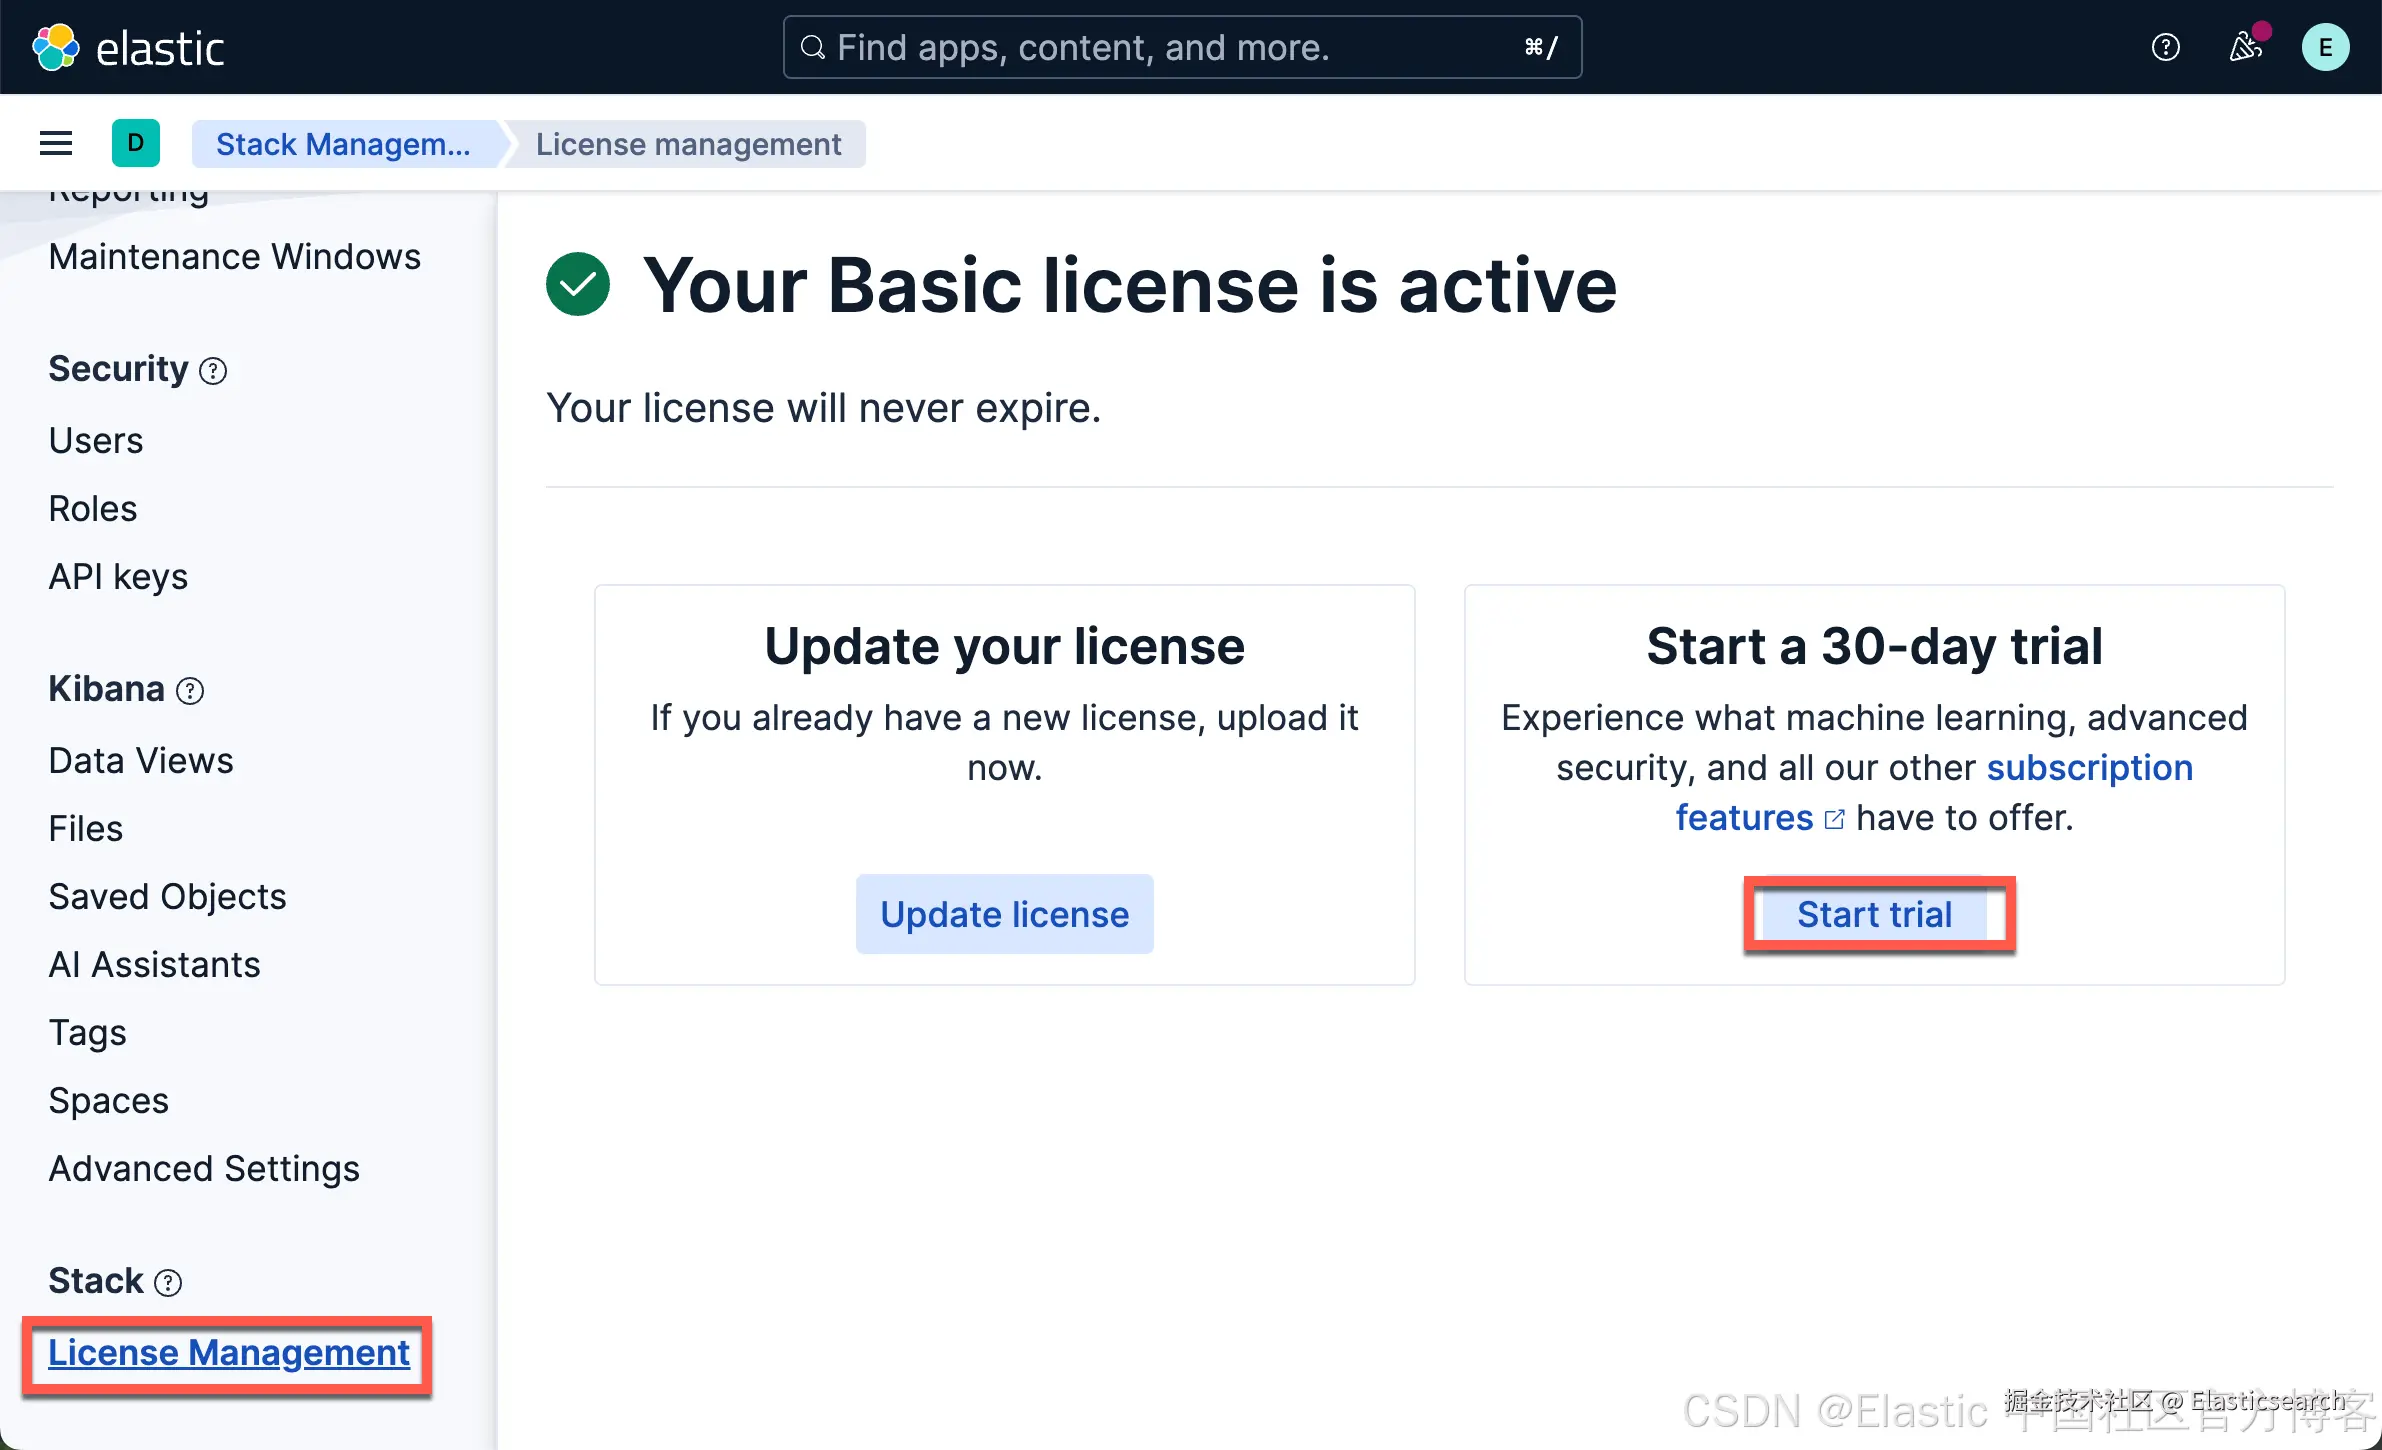Open the subscription features link
This screenshot has height=1450, width=2382.
[2088, 768]
